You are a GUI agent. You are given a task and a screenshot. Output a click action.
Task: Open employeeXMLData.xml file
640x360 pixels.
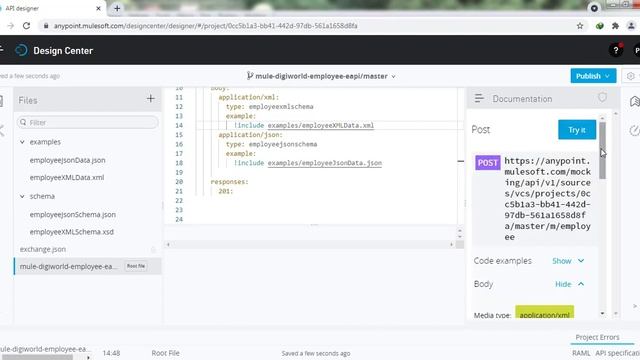tap(67, 178)
